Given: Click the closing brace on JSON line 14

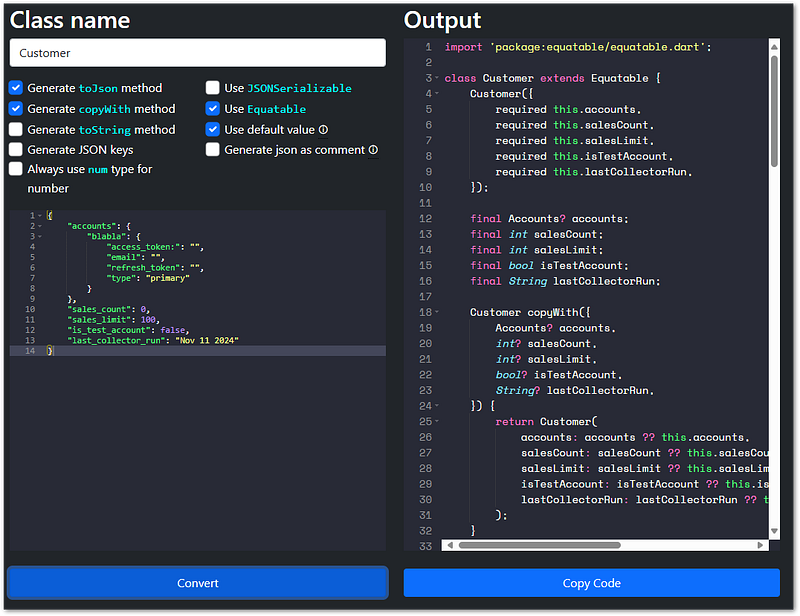Looking at the screenshot, I should point(49,351).
